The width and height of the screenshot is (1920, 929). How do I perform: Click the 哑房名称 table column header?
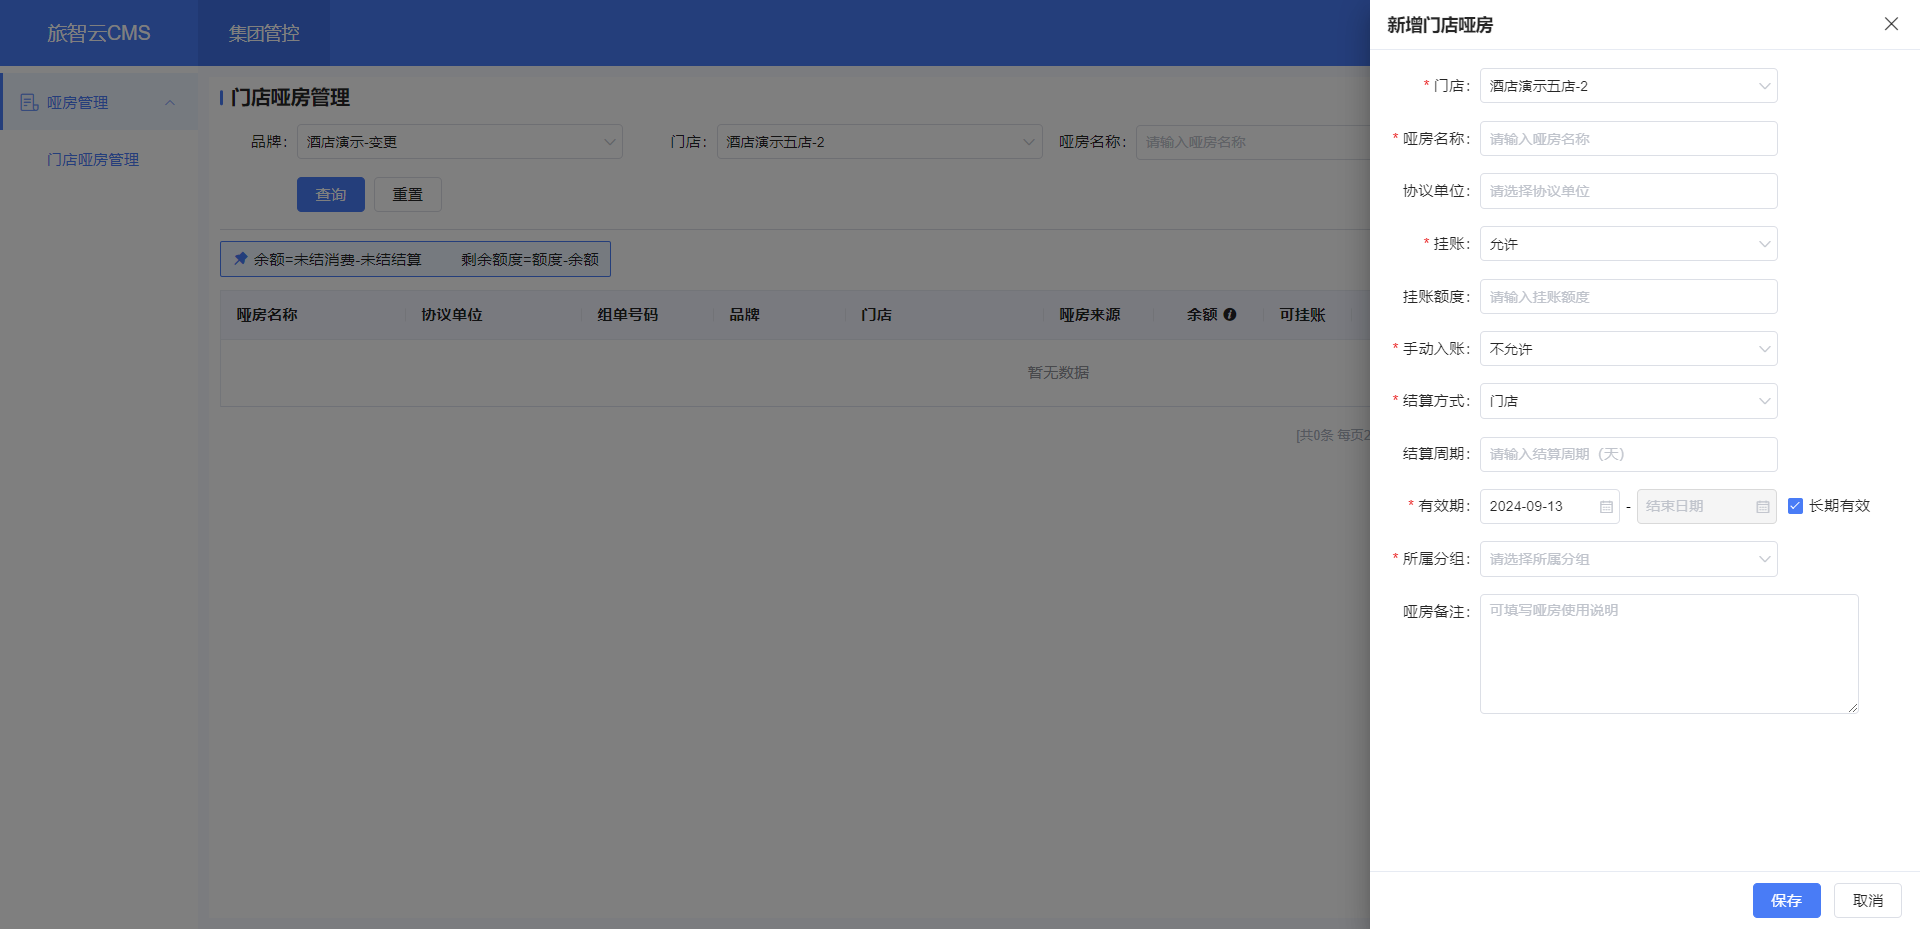click(x=267, y=315)
